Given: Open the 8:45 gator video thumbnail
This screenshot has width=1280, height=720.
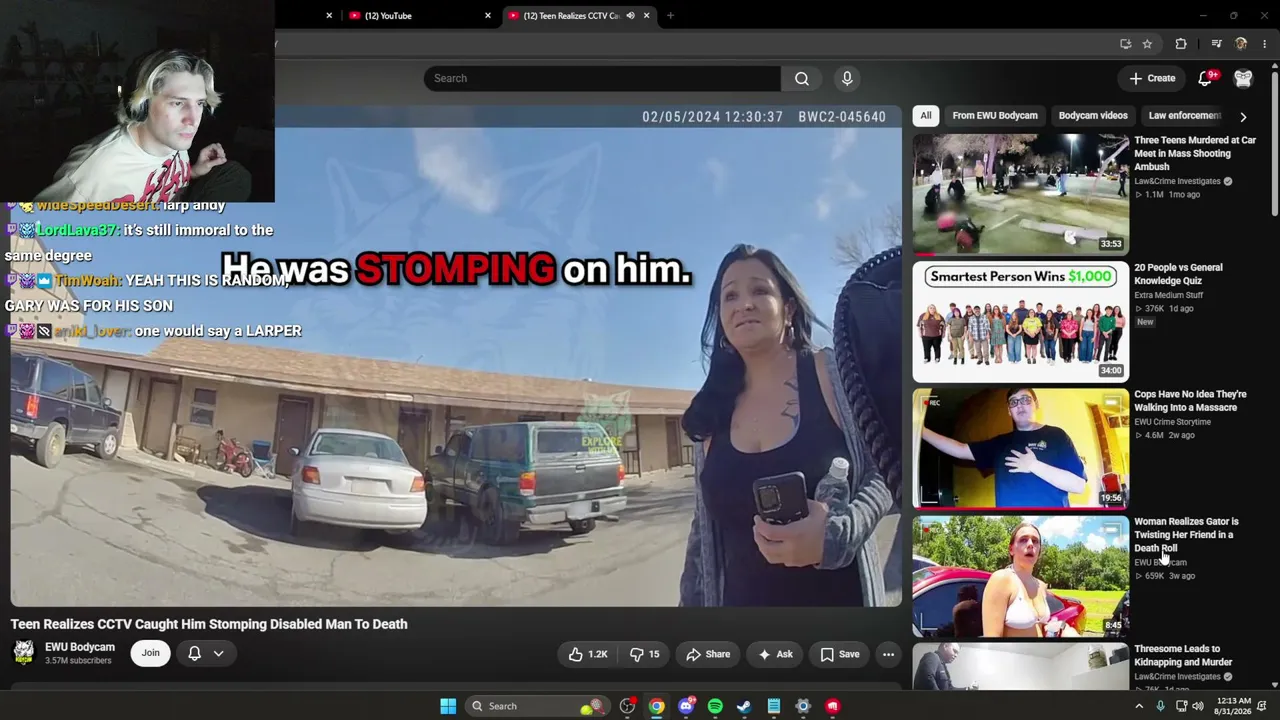Looking at the screenshot, I should [x=1020, y=577].
